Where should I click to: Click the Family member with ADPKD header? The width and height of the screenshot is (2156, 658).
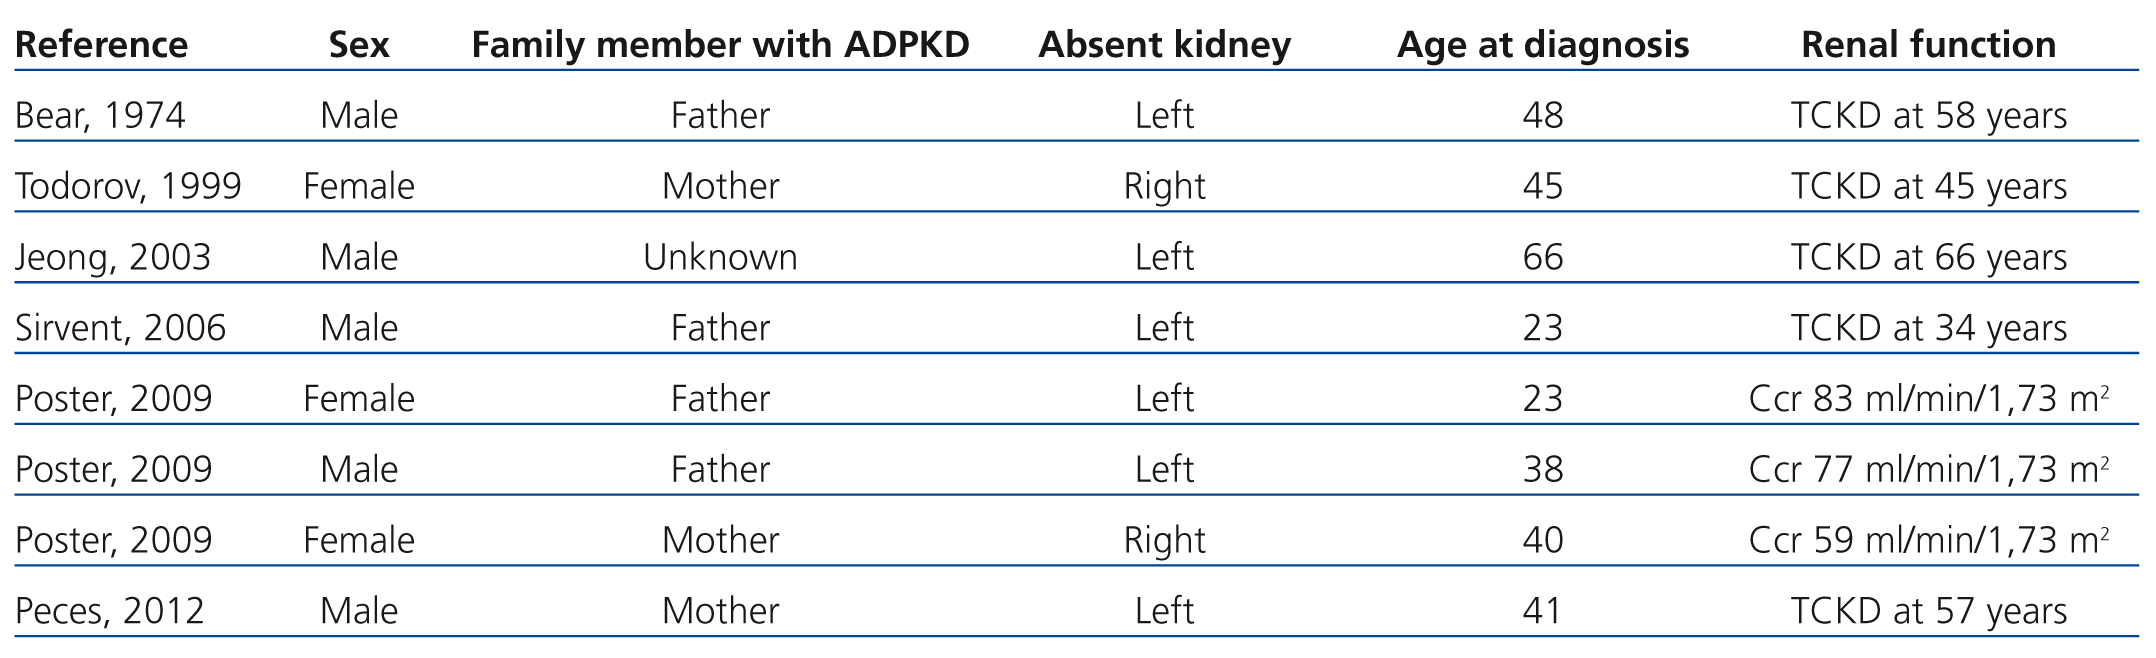point(720,45)
